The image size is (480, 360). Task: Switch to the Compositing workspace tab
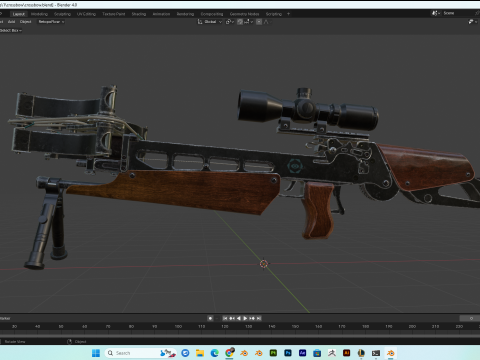[212, 14]
